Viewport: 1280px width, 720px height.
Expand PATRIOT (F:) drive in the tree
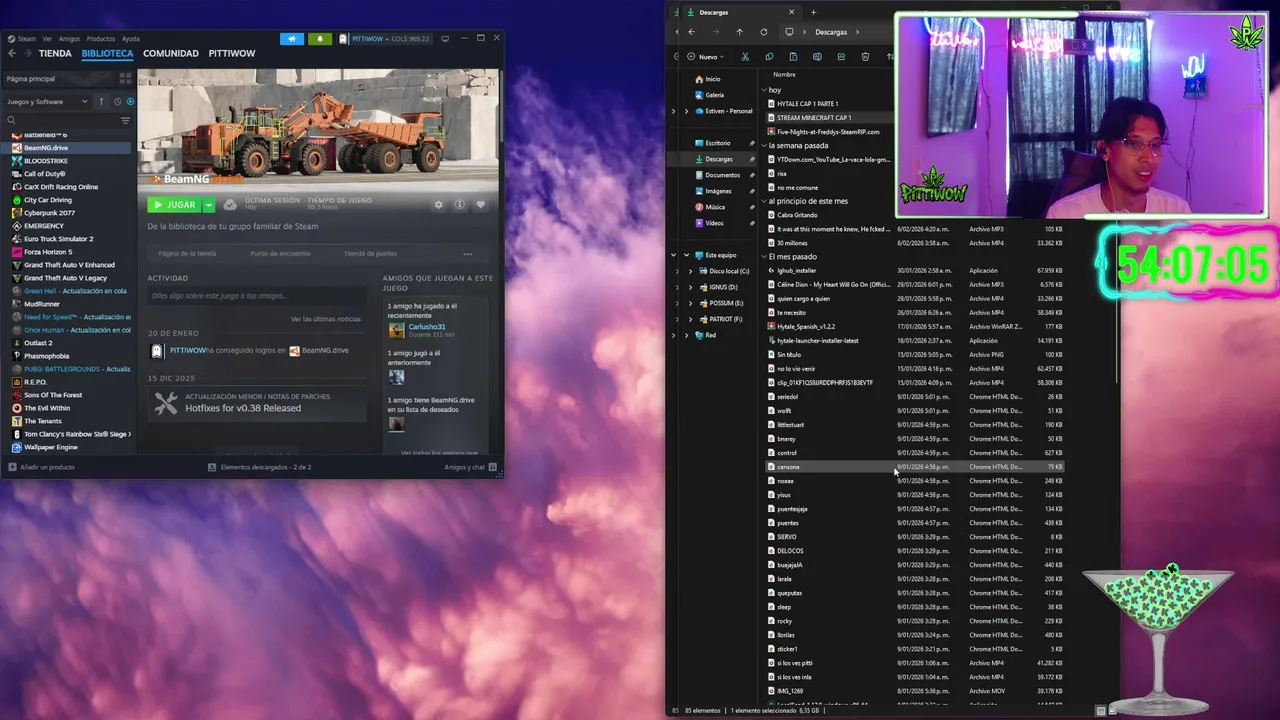pos(690,319)
